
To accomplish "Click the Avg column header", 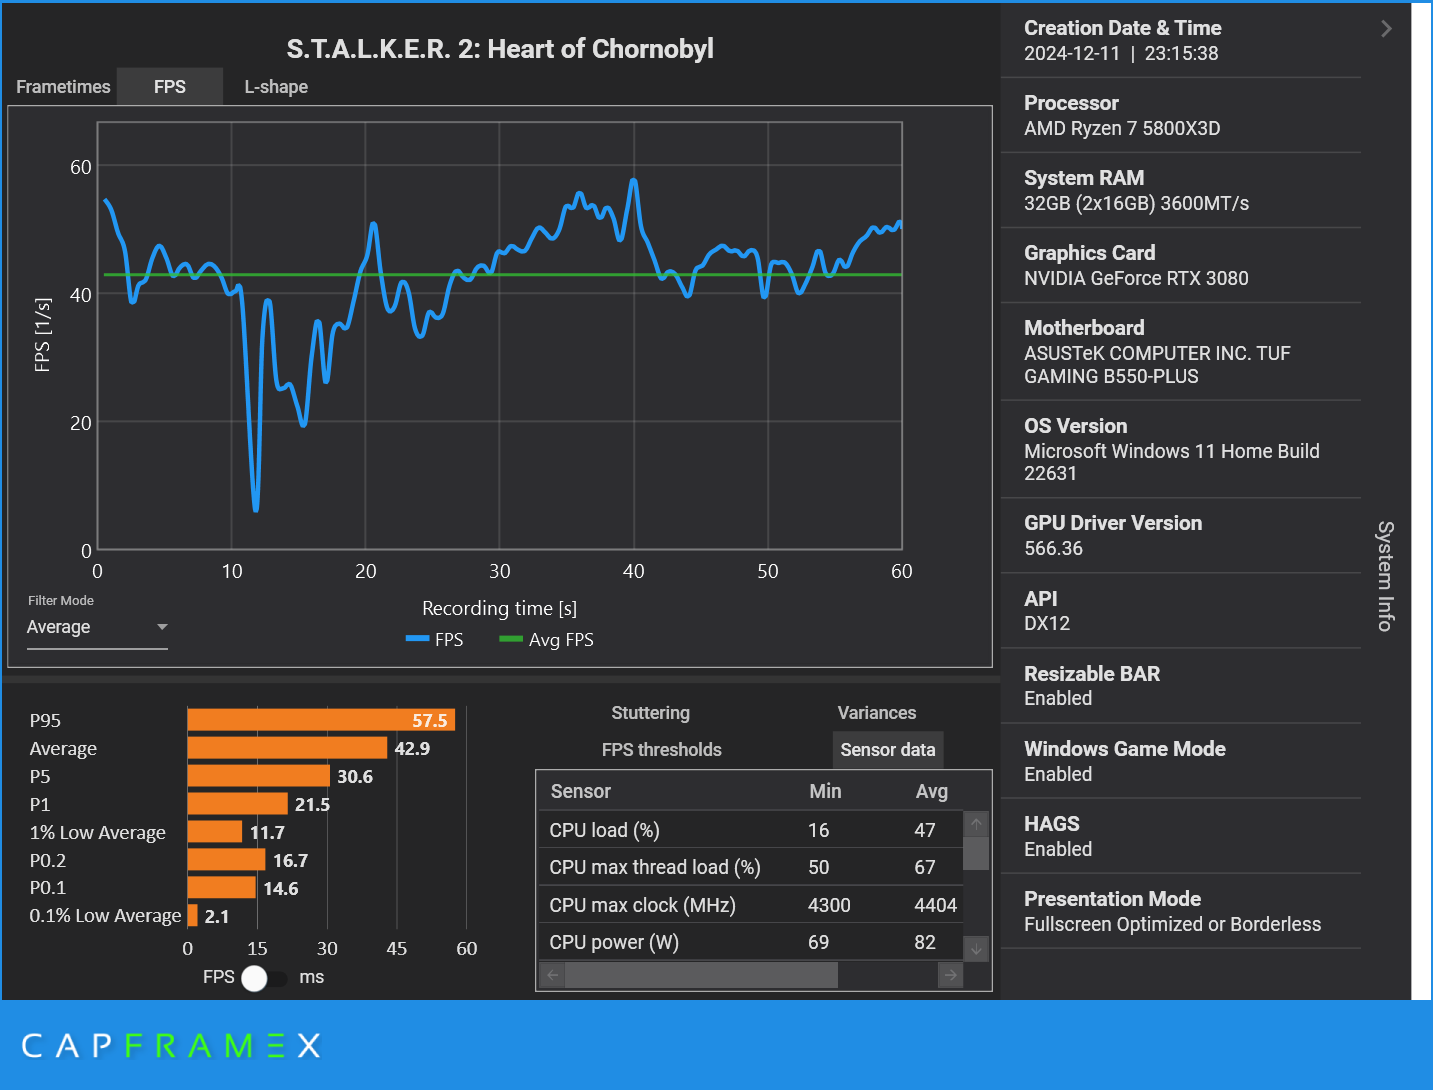I will coord(932,791).
